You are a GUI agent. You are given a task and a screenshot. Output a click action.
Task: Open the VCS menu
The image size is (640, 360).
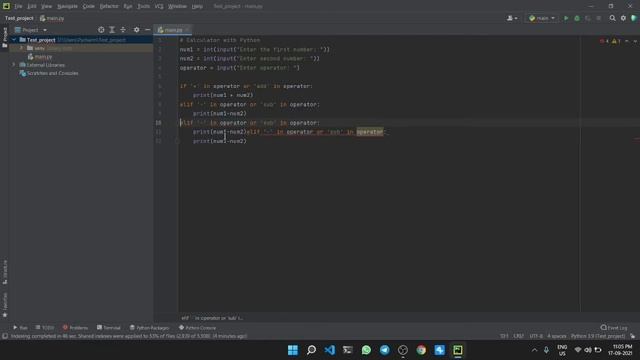[x=159, y=6]
